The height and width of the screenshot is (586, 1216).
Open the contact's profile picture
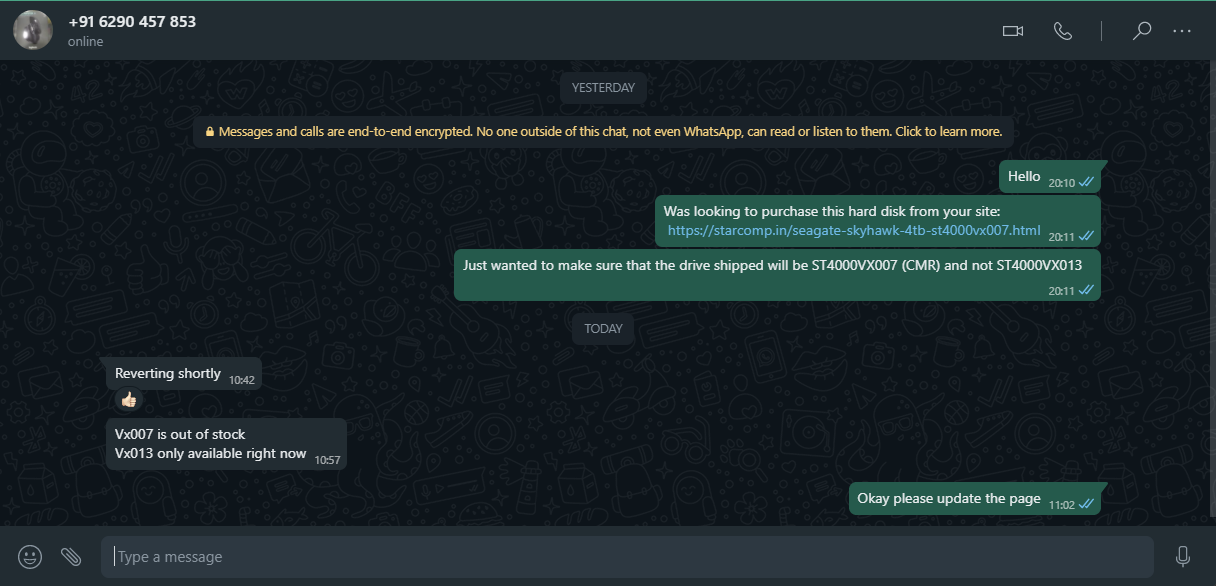[33, 30]
